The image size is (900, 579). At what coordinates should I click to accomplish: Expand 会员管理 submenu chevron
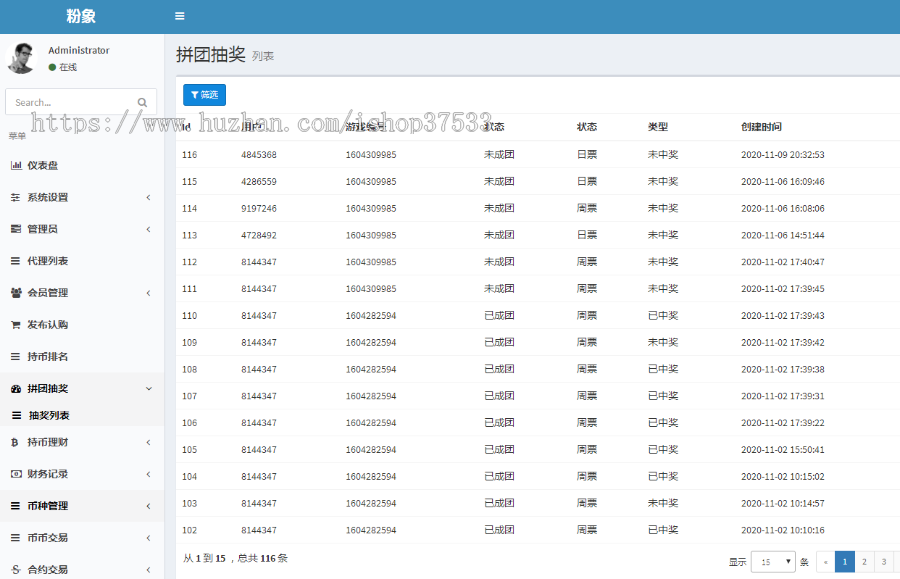pyautogui.click(x=149, y=293)
